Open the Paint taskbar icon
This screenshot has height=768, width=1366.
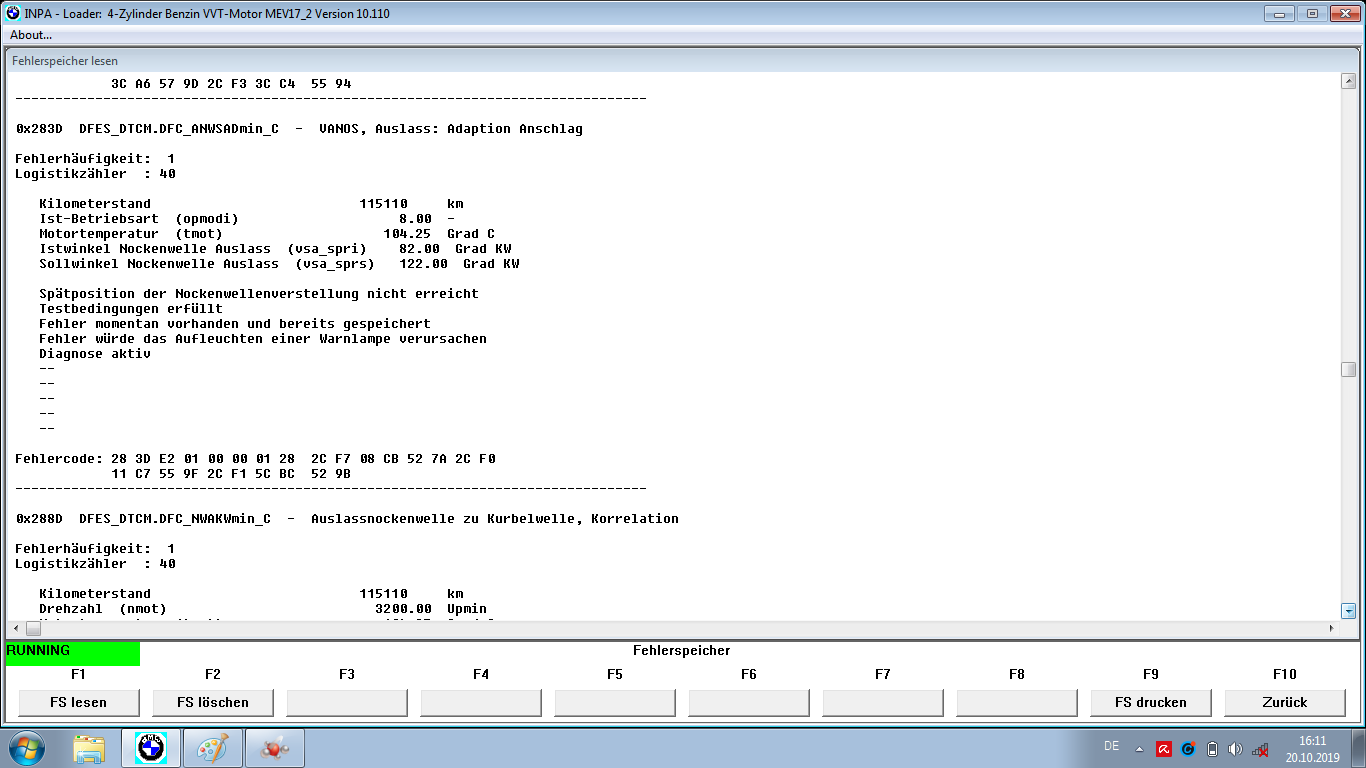click(212, 748)
